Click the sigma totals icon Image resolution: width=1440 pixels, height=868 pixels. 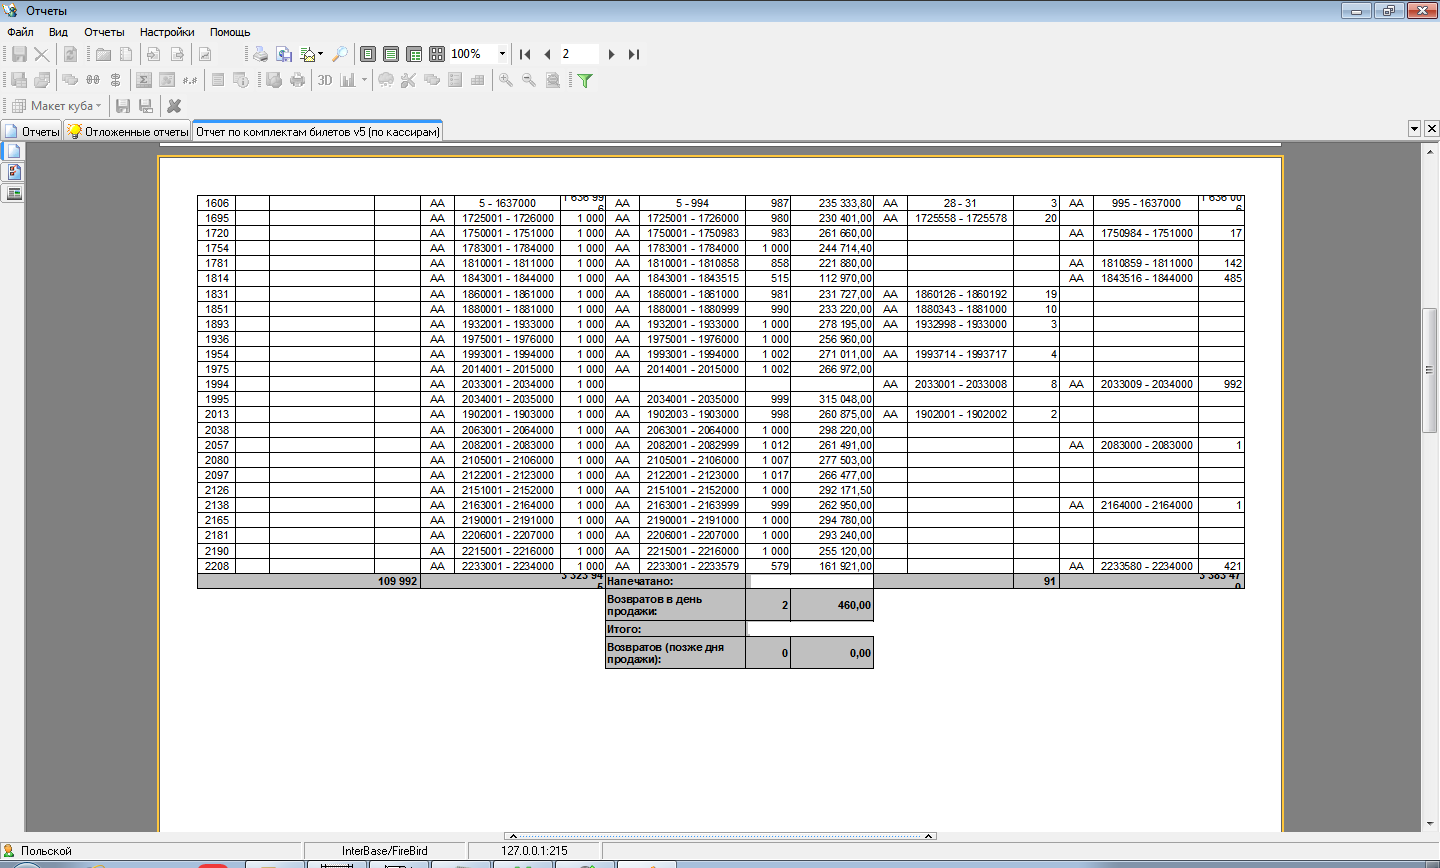point(144,80)
